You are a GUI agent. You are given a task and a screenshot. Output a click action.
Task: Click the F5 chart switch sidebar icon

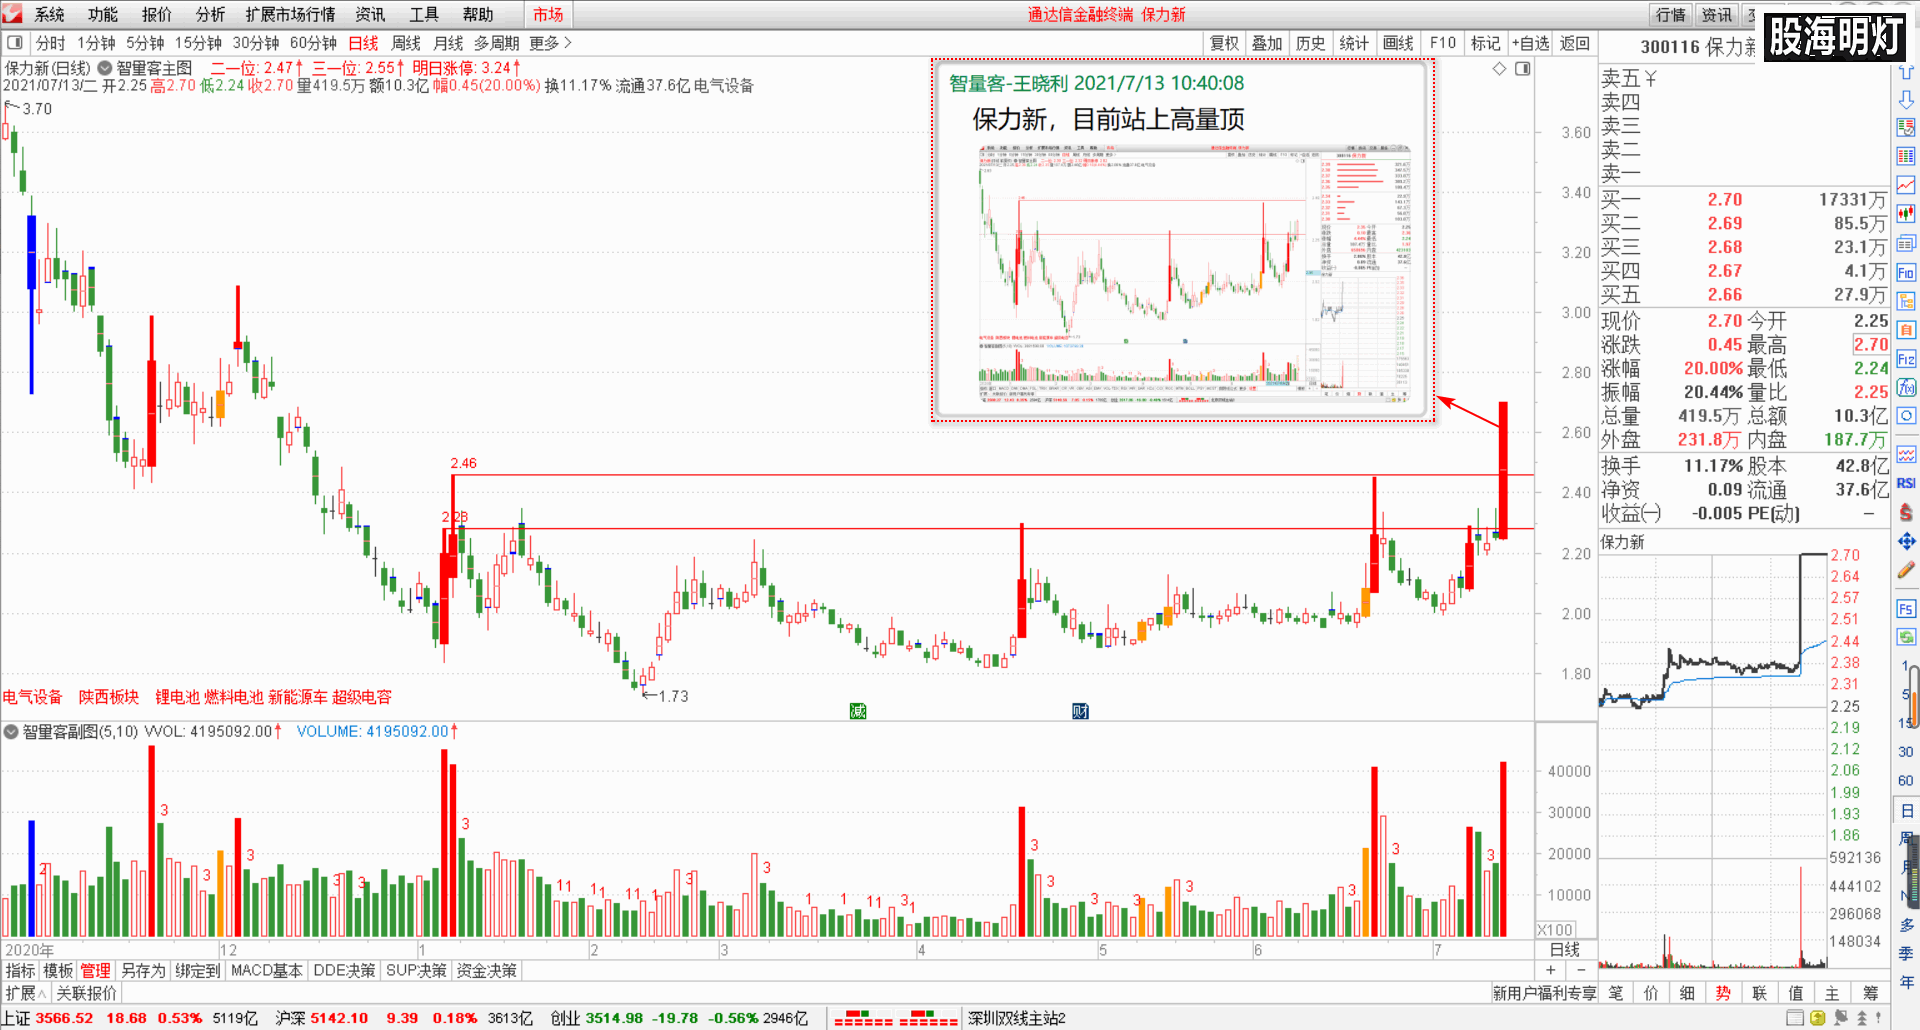(1906, 608)
